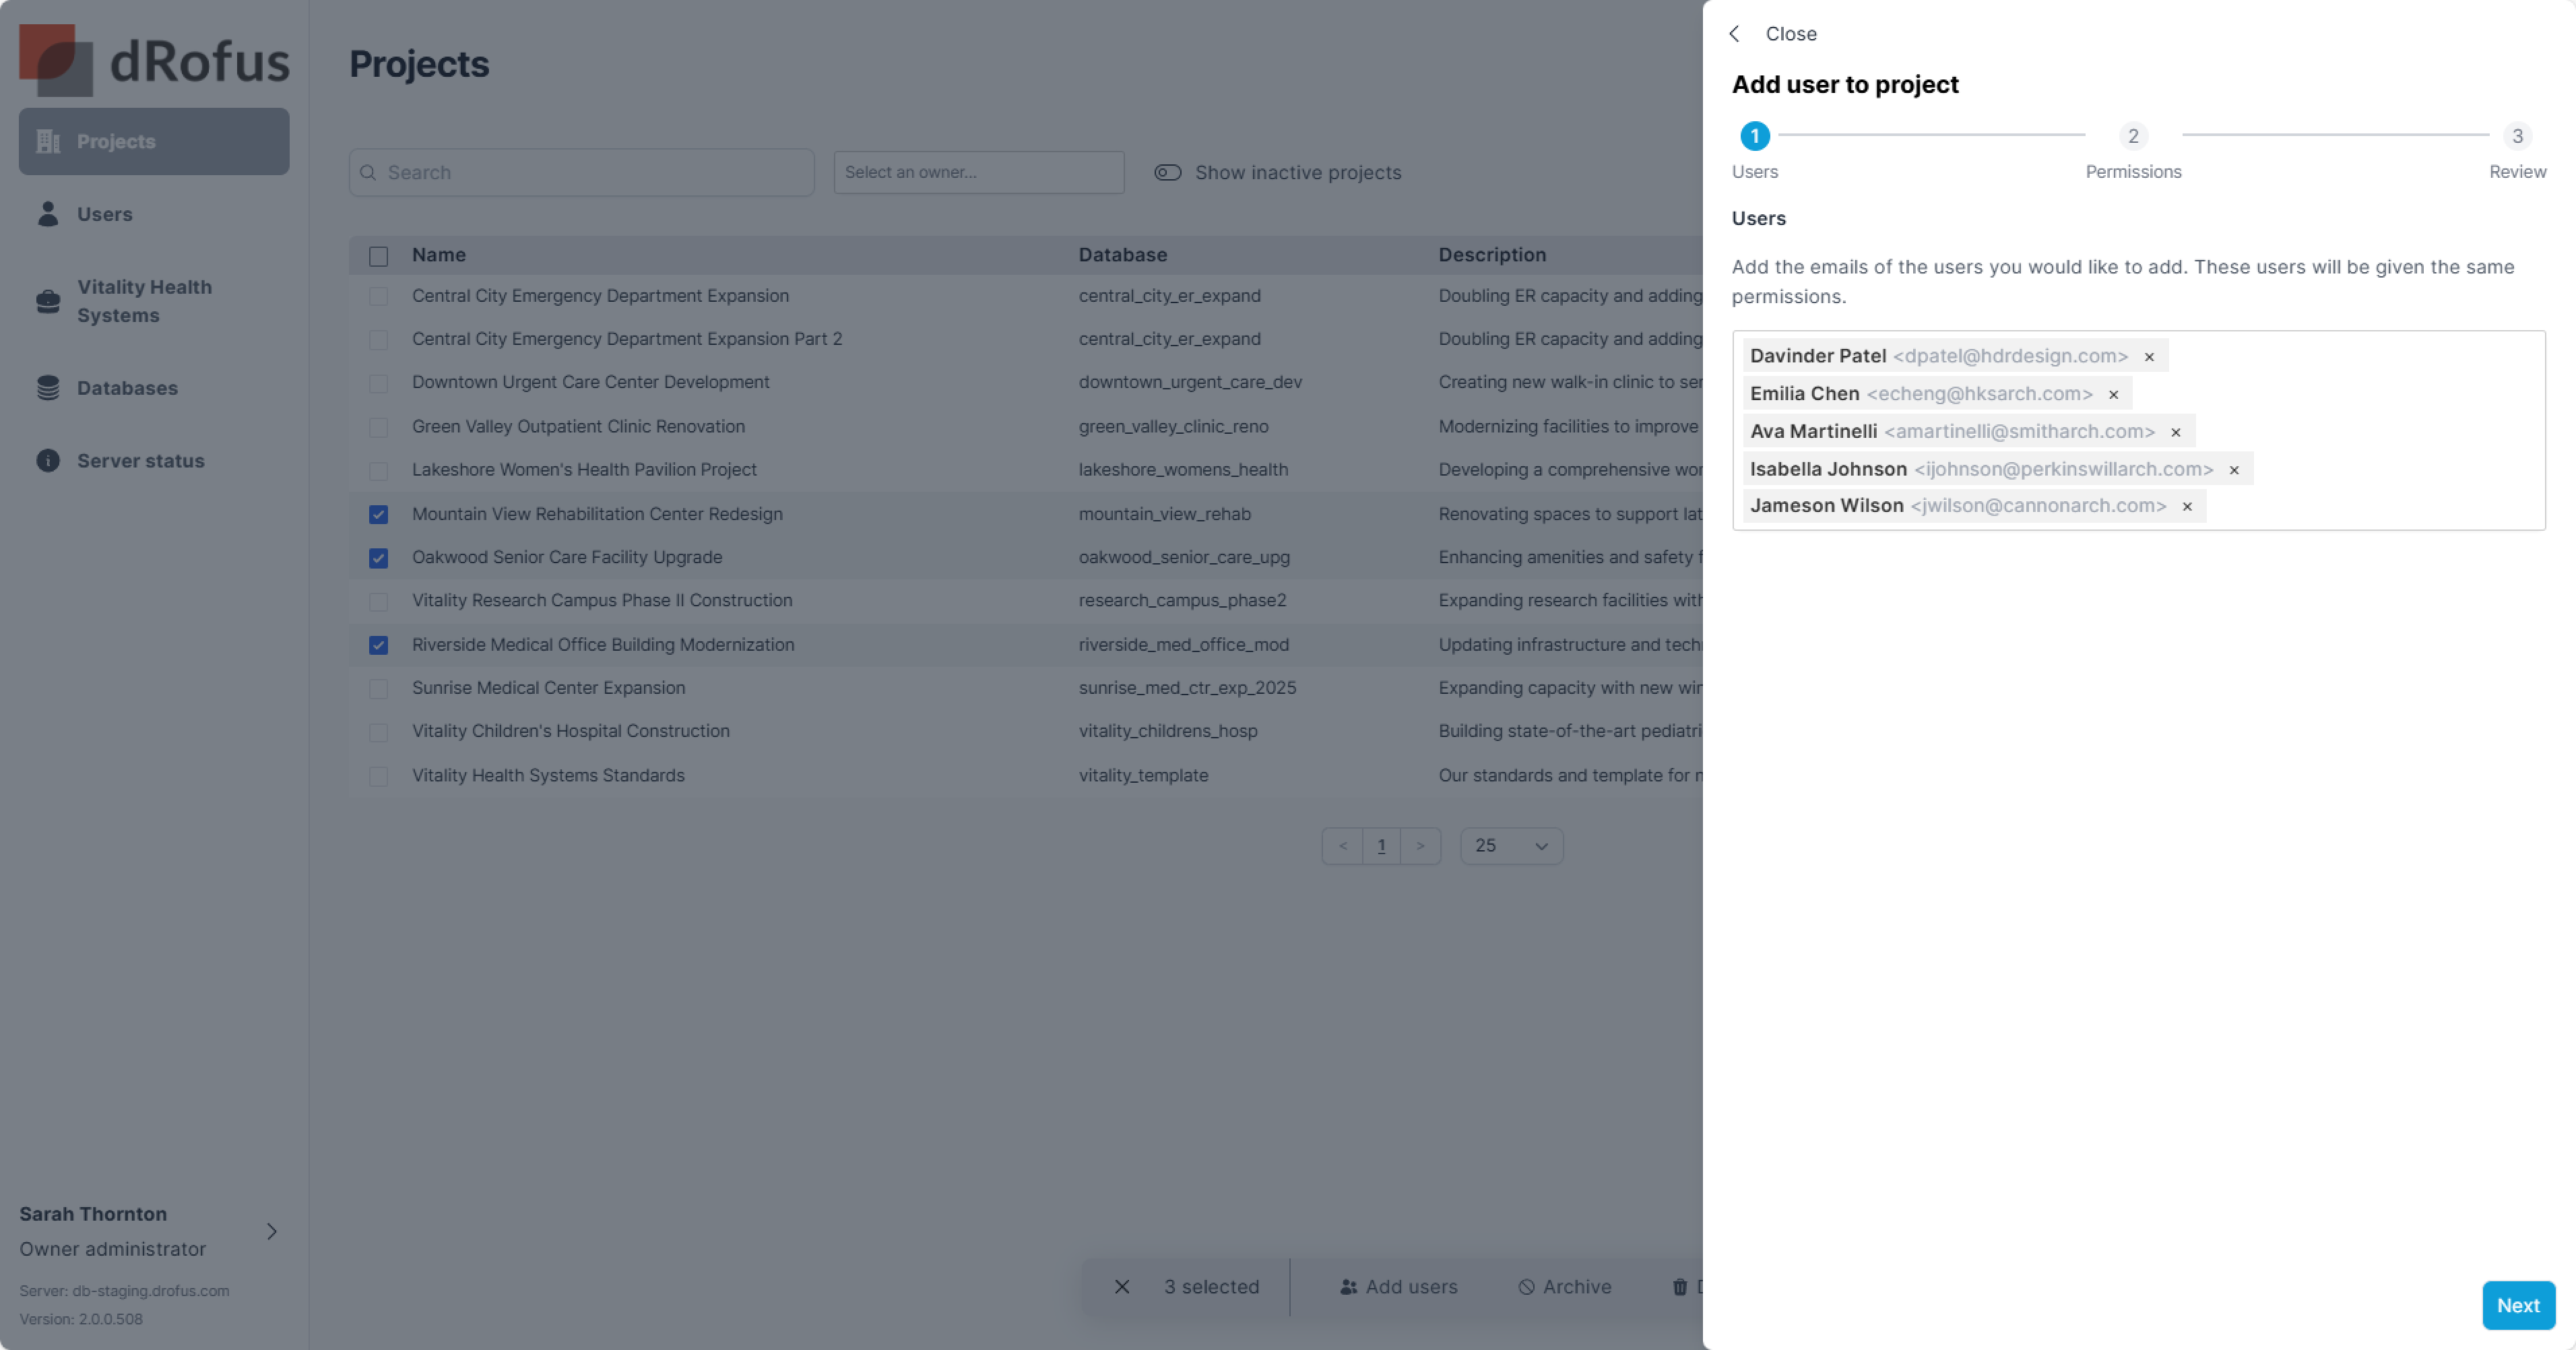
Task: Check Lakeshore Women's Health Pavilion Project row
Action: pyautogui.click(x=378, y=470)
